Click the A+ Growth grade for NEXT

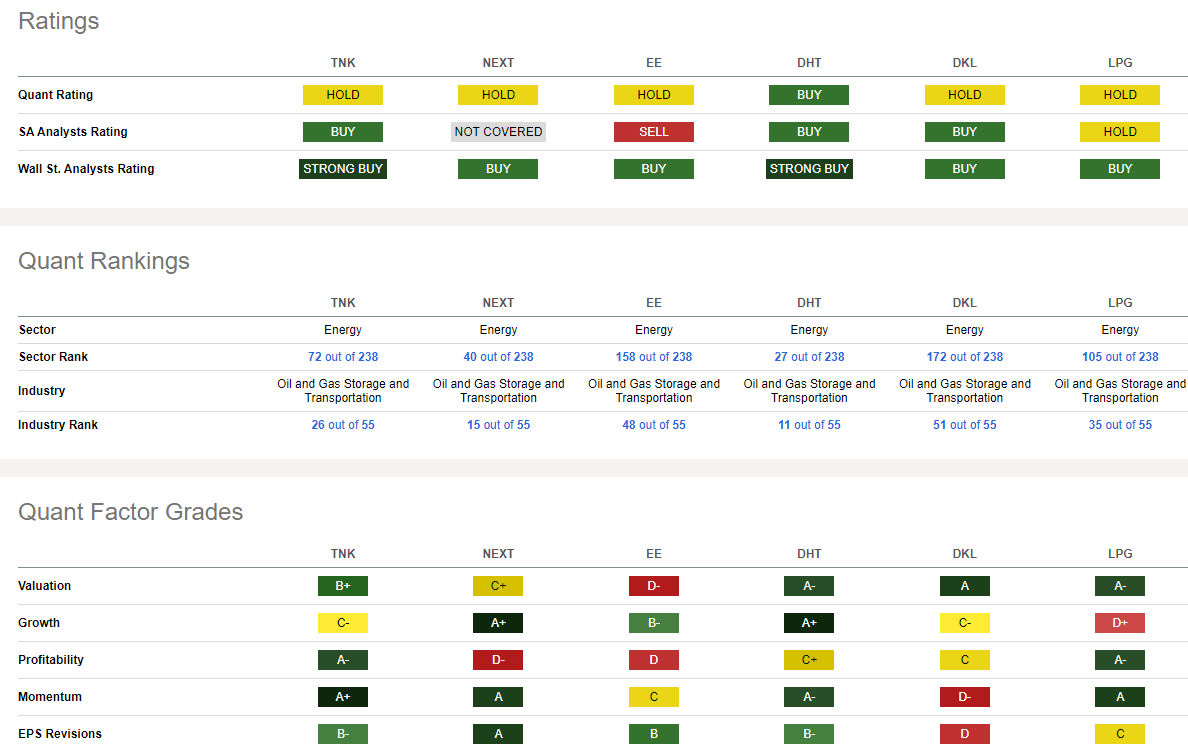498,622
